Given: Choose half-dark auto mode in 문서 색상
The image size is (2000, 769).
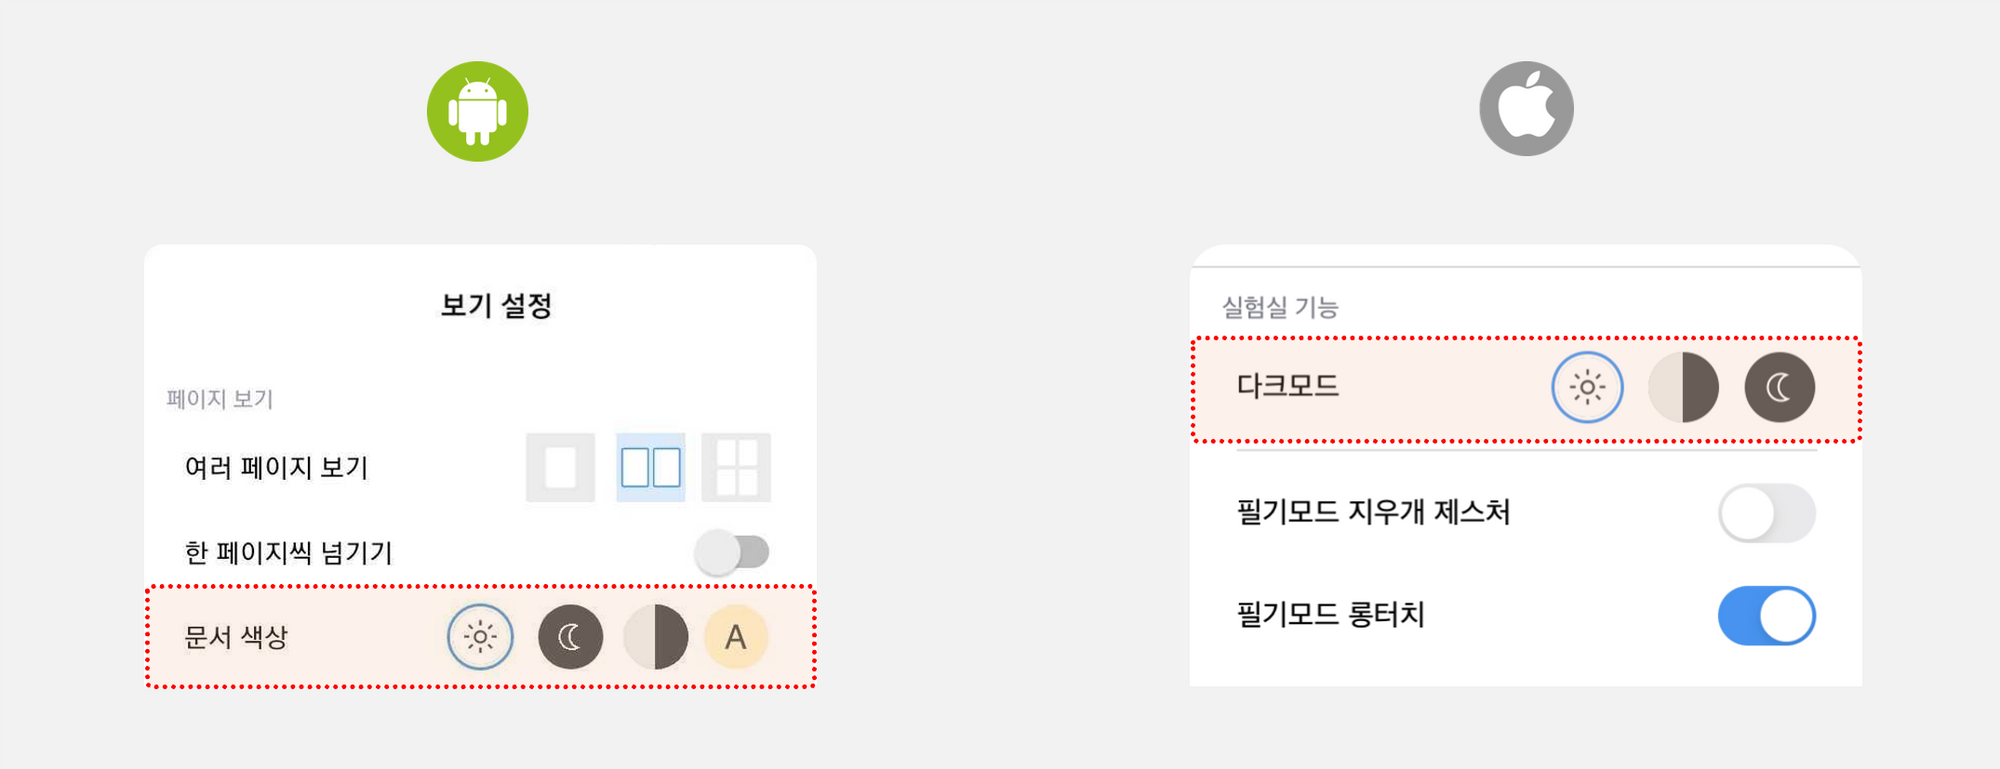Looking at the screenshot, I should click(655, 637).
